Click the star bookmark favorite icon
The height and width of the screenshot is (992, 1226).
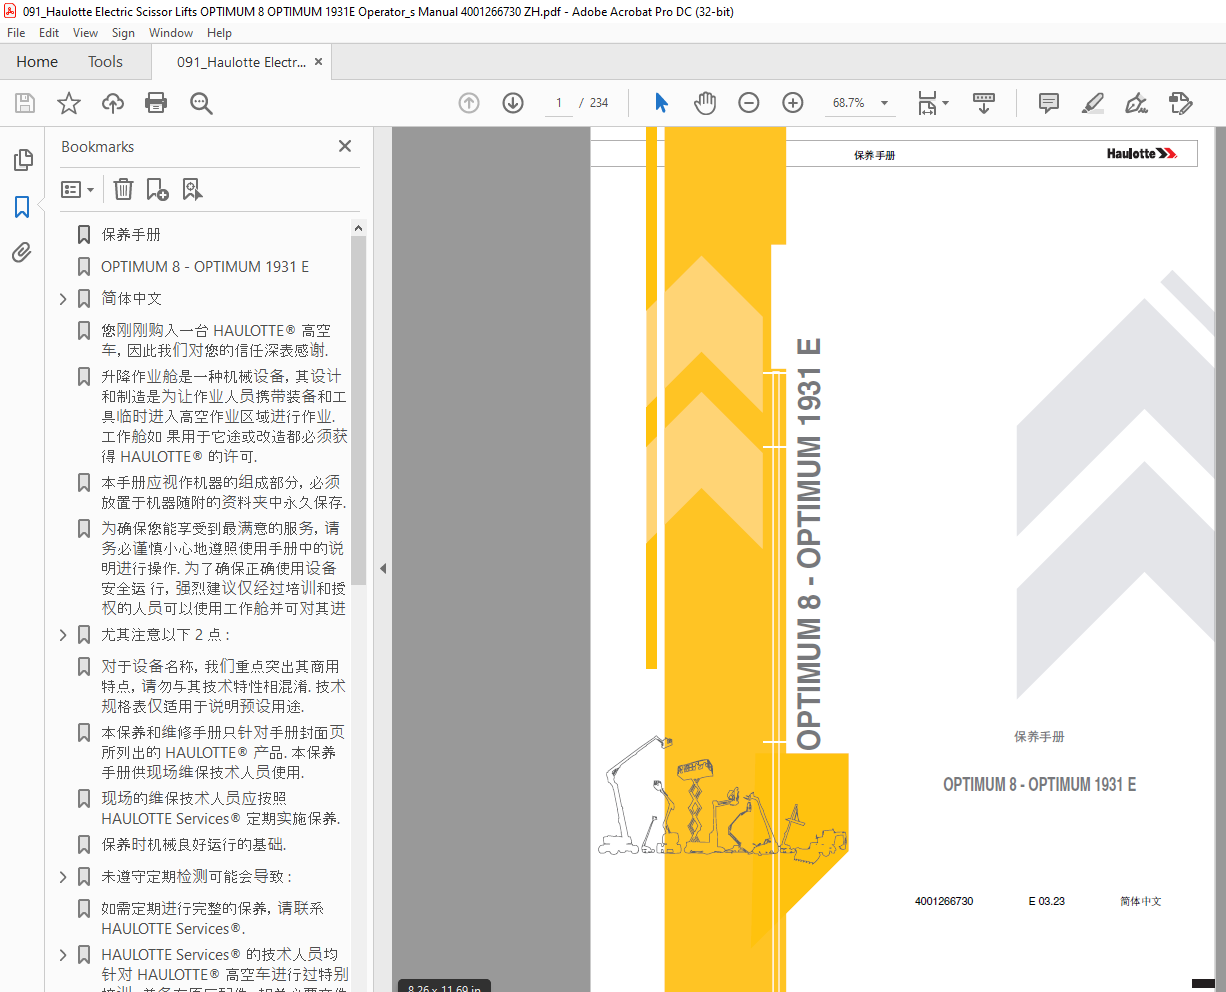[69, 103]
